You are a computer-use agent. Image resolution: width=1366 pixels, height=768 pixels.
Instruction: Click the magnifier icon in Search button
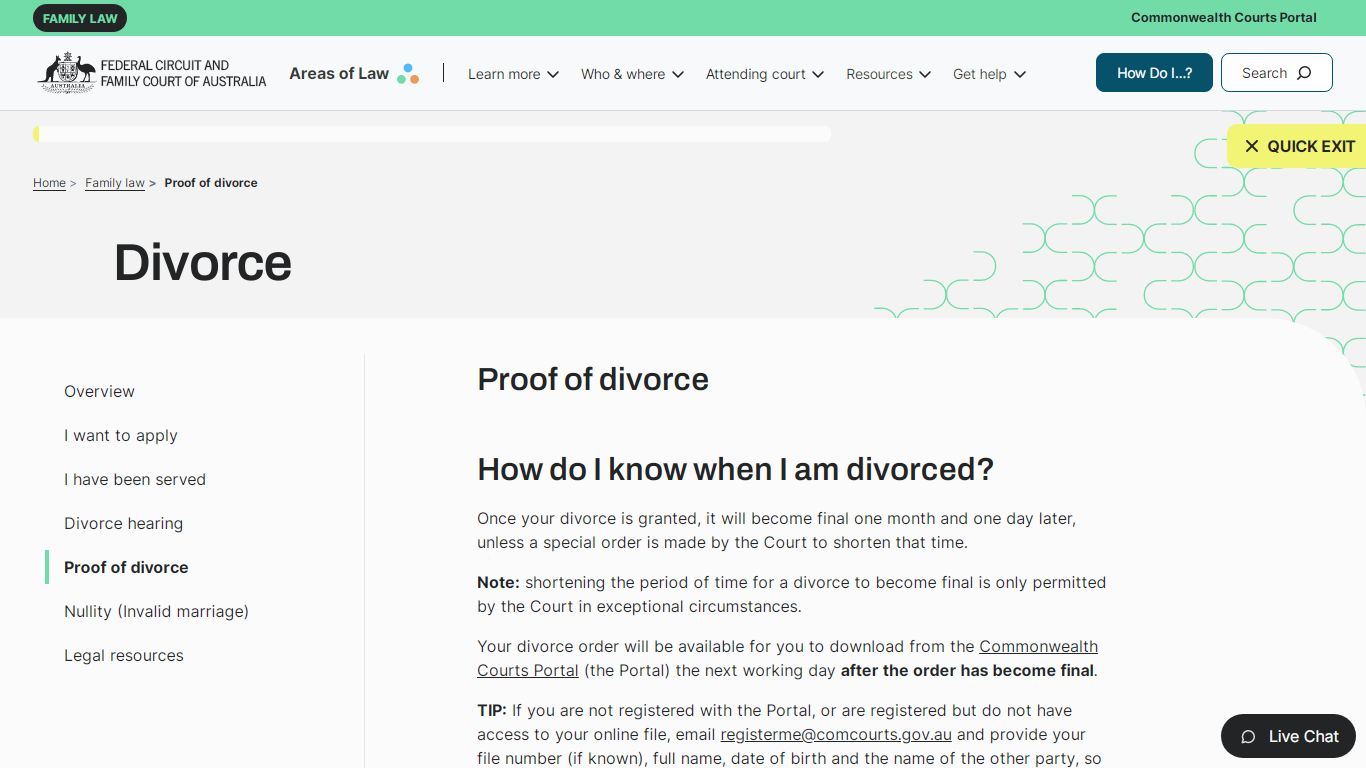(x=1304, y=73)
